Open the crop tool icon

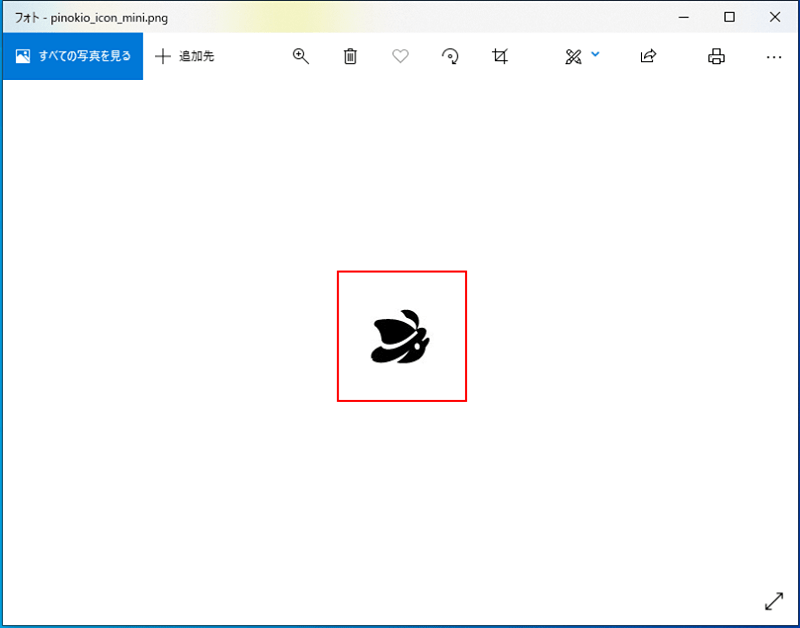(500, 56)
